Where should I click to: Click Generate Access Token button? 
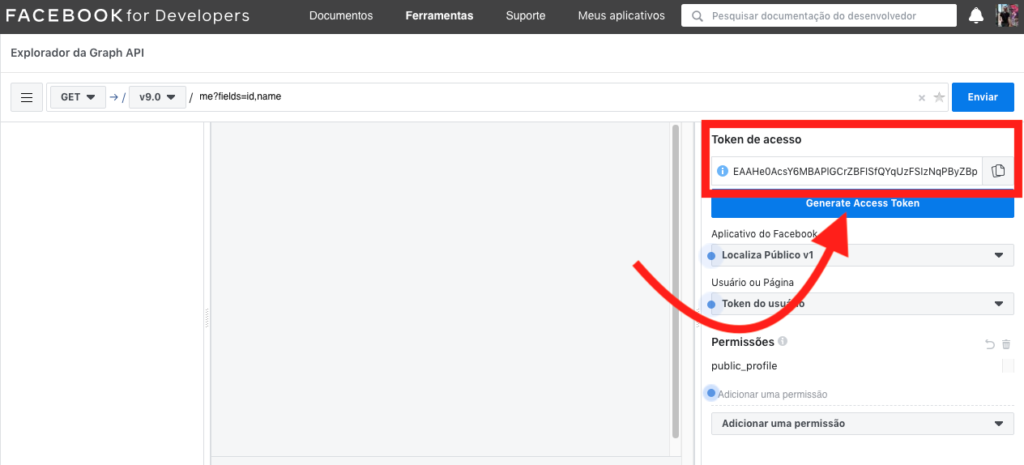coord(862,203)
